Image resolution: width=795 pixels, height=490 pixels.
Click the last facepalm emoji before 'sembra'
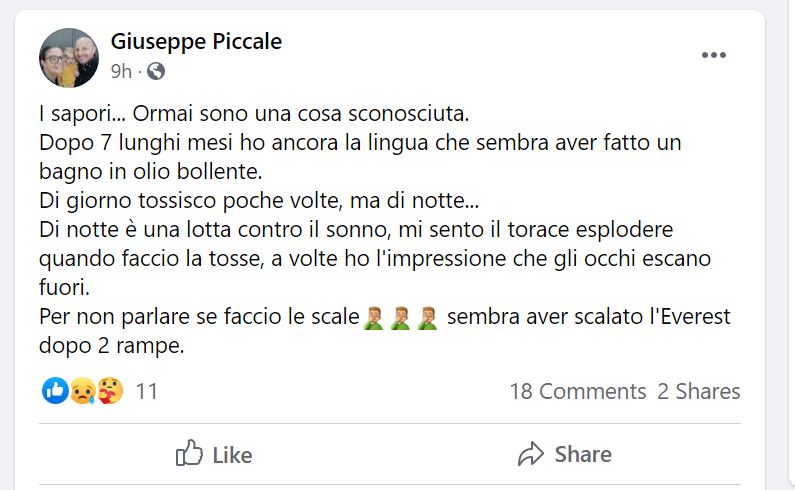coord(427,319)
